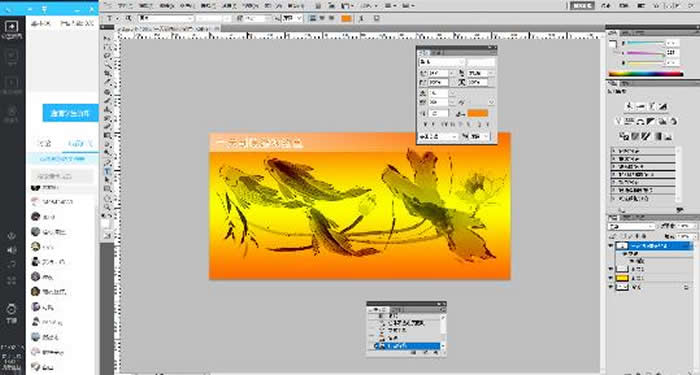Click the Create Warped Text icon
The width and height of the screenshot is (700, 375).
click(361, 18)
